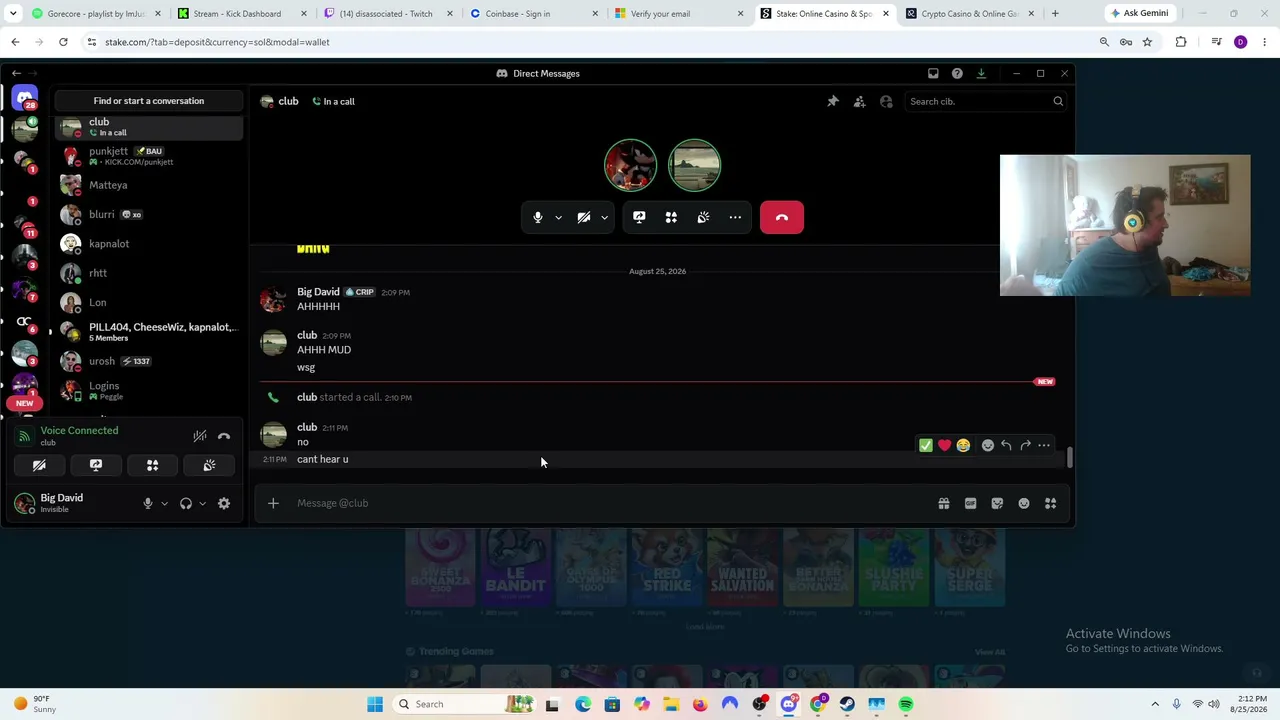The height and width of the screenshot is (720, 1280).
Task: Reload the Stake page in Chrome
Action: (63, 42)
